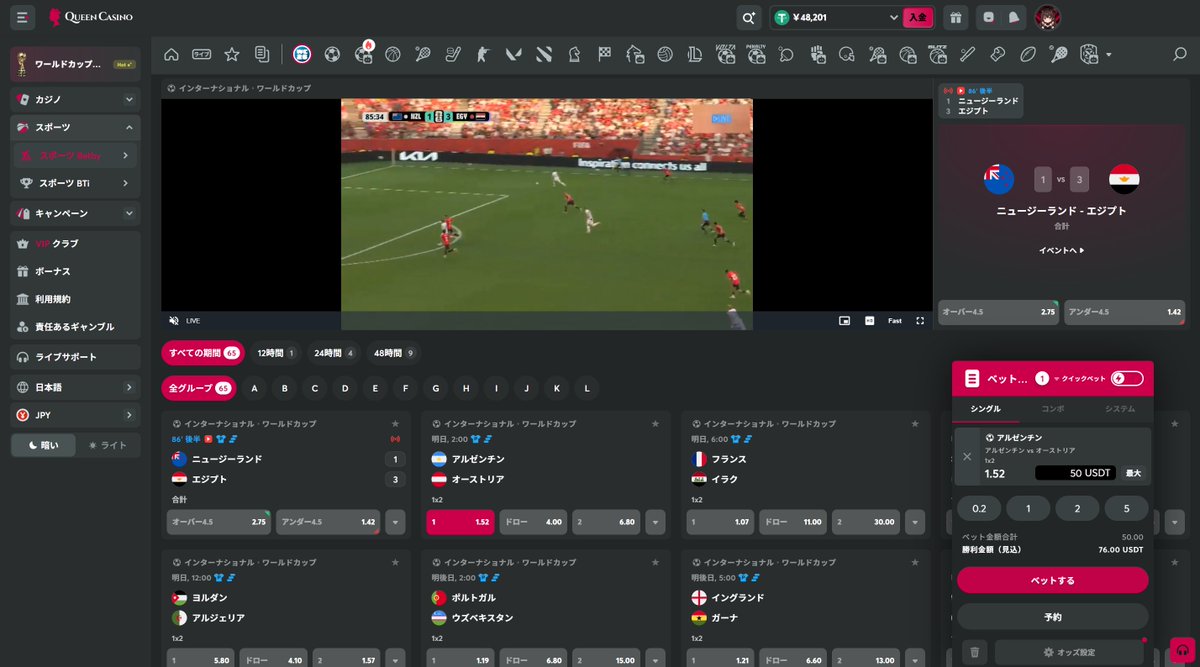Screen dimensions: 1200x667
Task: Confirm with the ベットする button
Action: (1052, 580)
